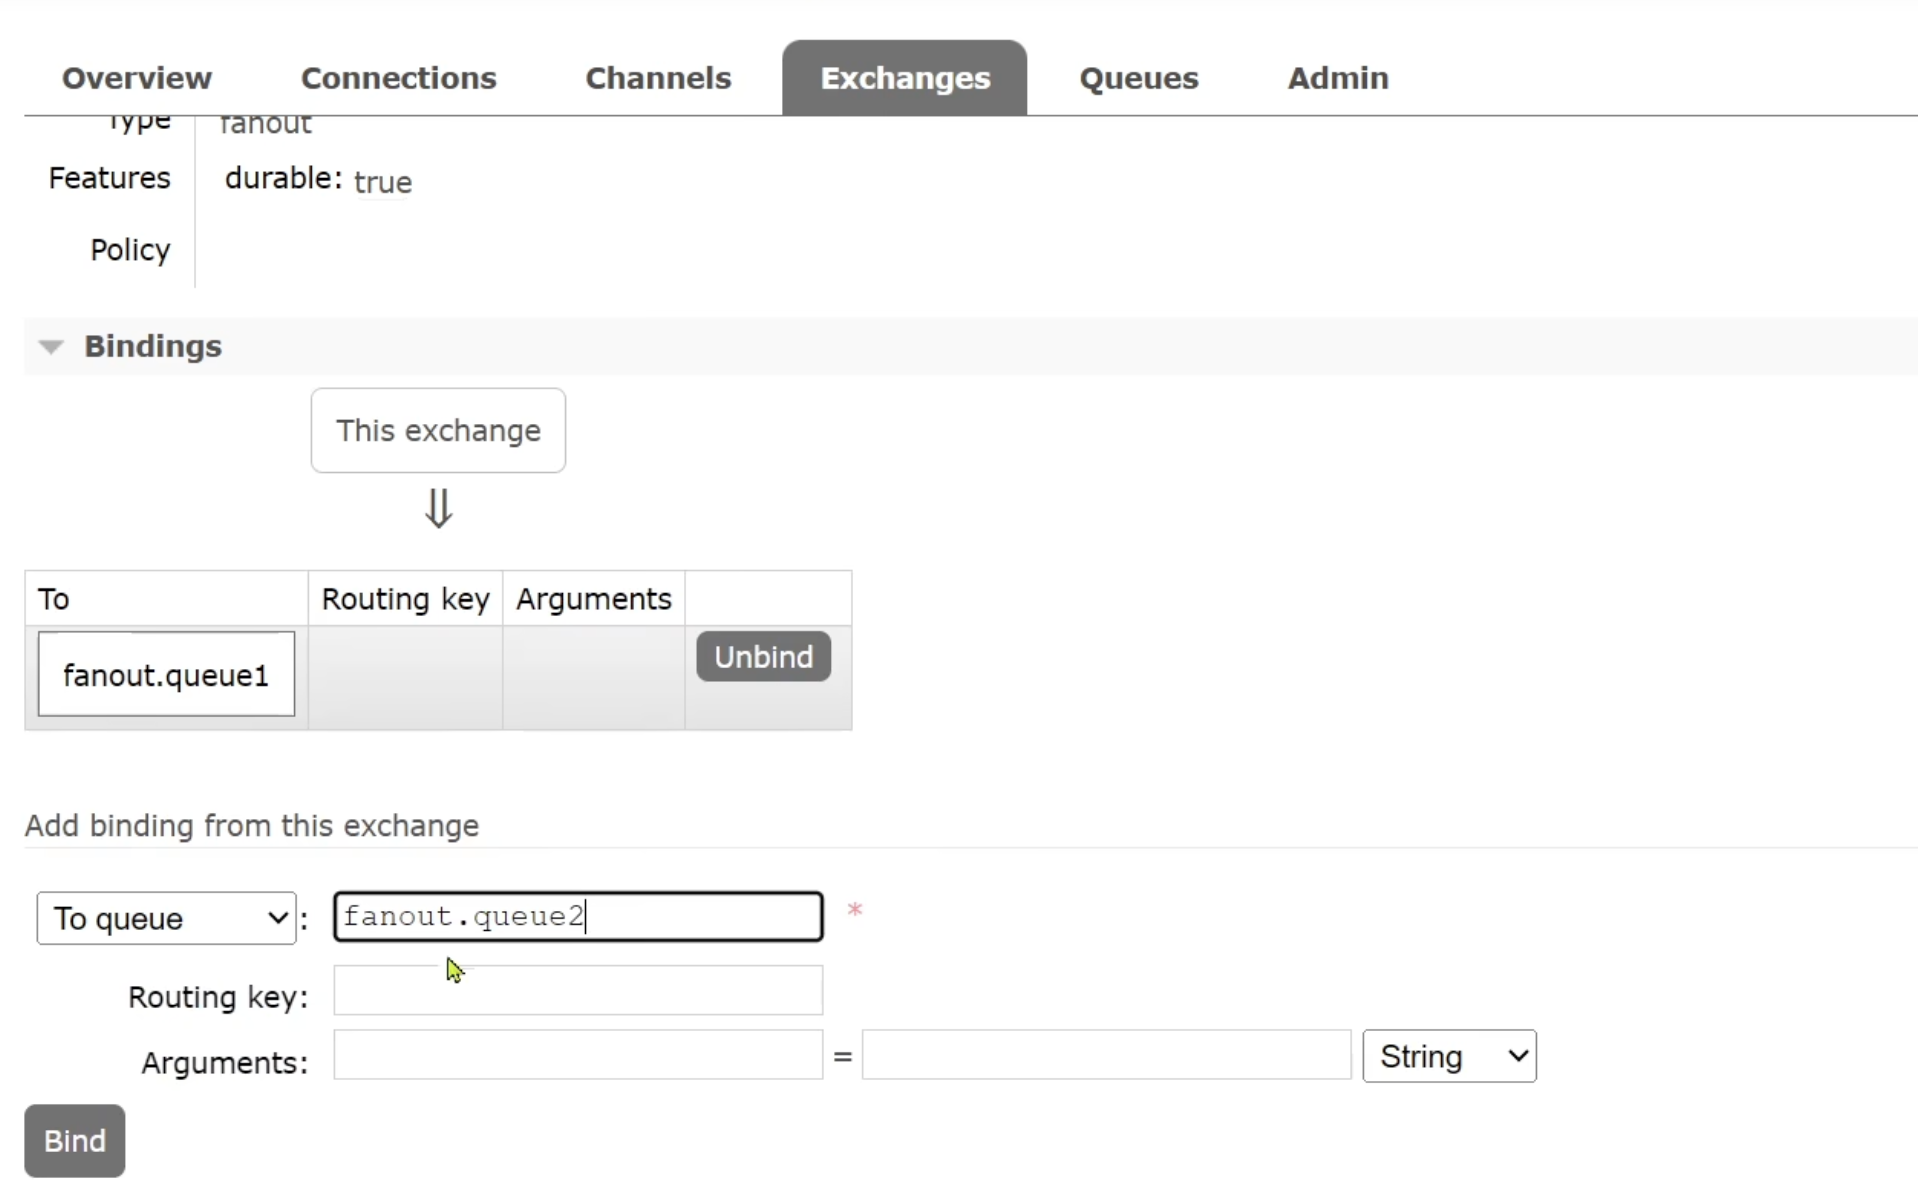The width and height of the screenshot is (1918, 1196).
Task: Select the Exchanges tab
Action: [904, 78]
